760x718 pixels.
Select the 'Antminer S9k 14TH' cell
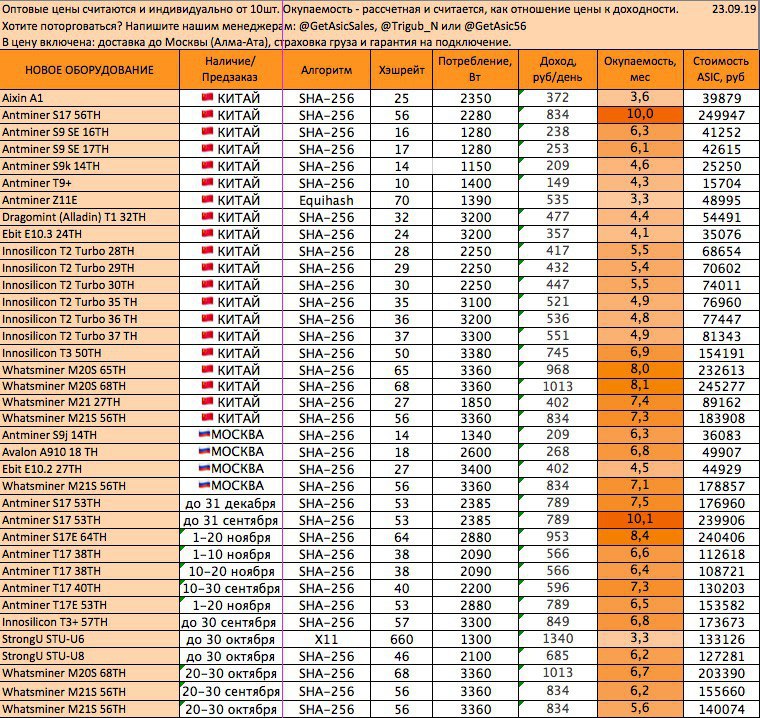pos(90,166)
